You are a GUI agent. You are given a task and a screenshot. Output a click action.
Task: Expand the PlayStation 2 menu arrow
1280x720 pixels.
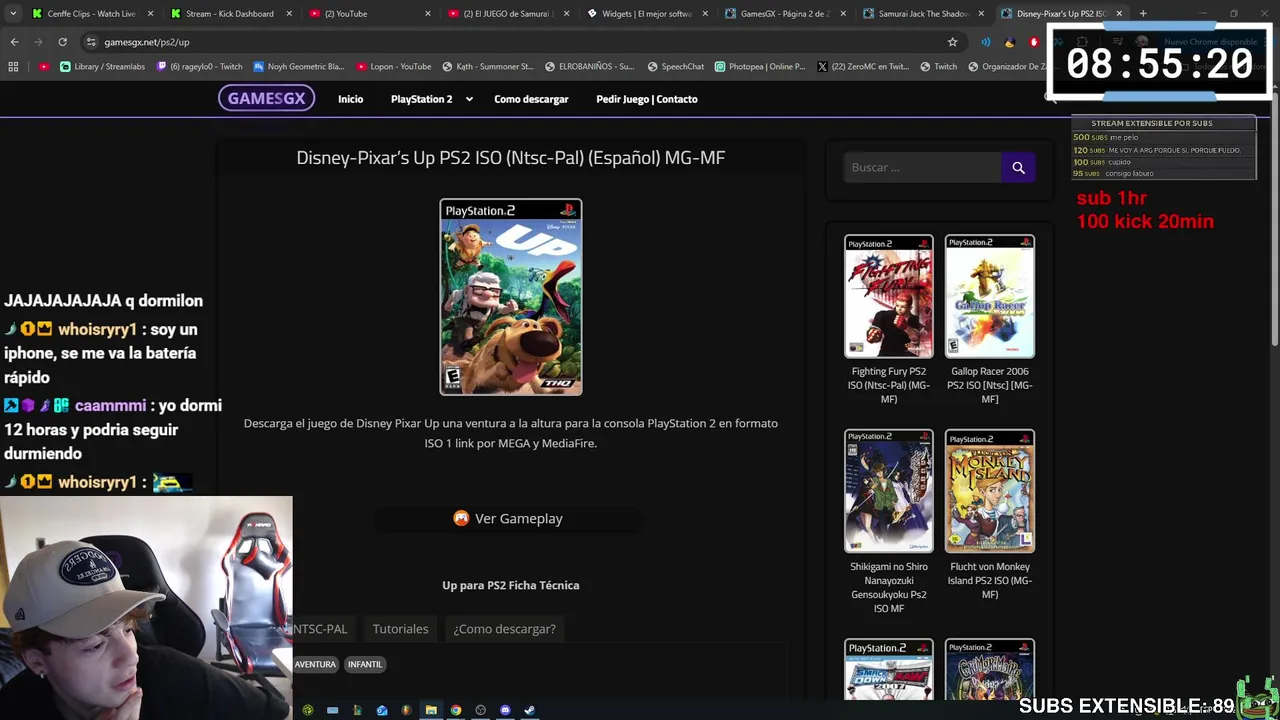point(469,99)
